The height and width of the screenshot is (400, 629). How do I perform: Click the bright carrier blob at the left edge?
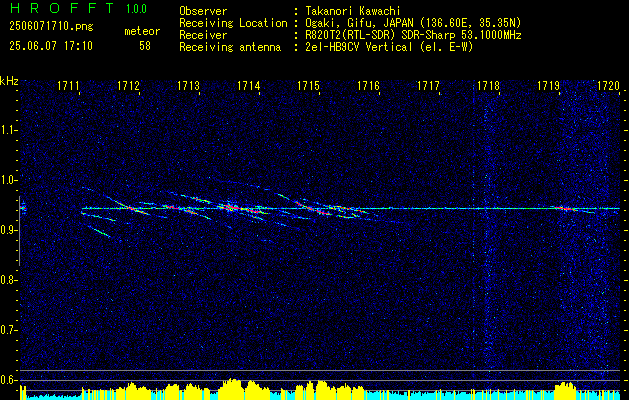click(23, 208)
